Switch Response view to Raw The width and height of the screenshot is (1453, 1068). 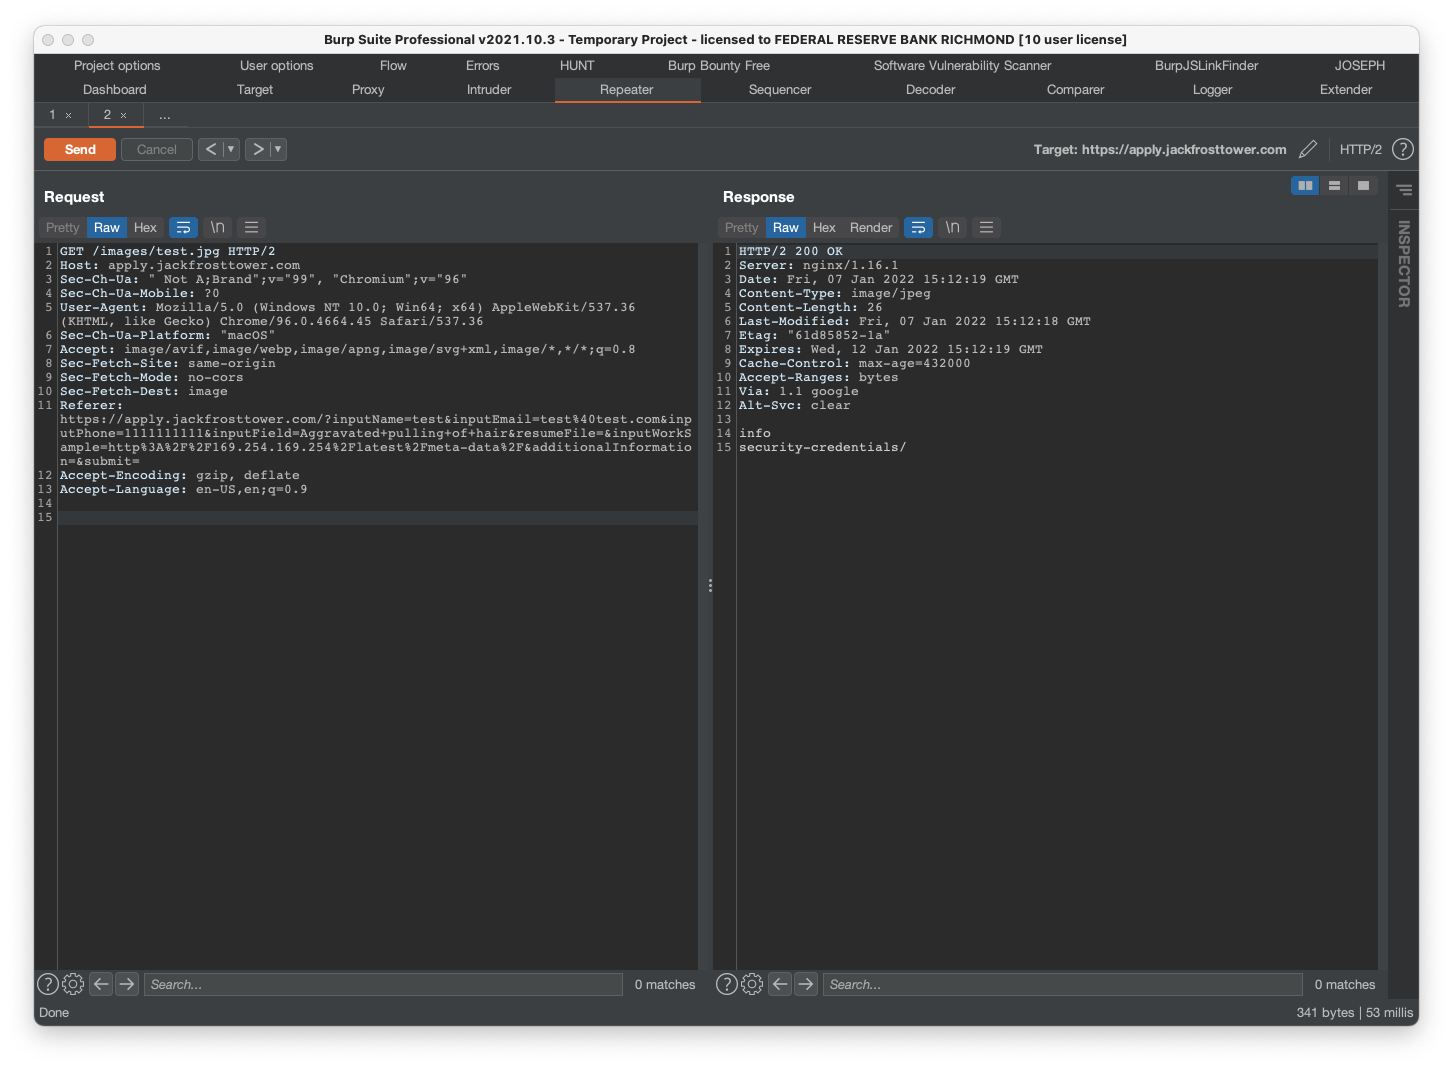786,228
